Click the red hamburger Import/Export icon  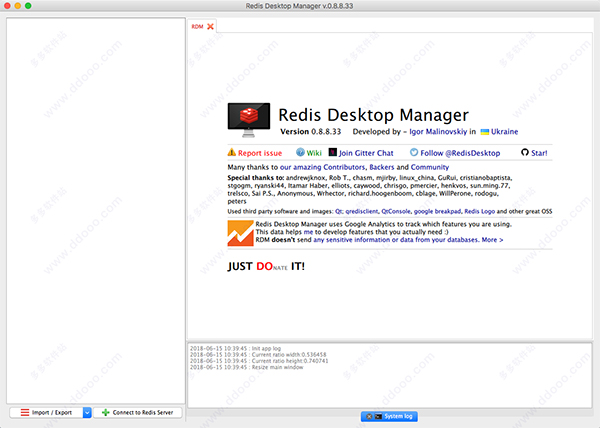click(25, 412)
